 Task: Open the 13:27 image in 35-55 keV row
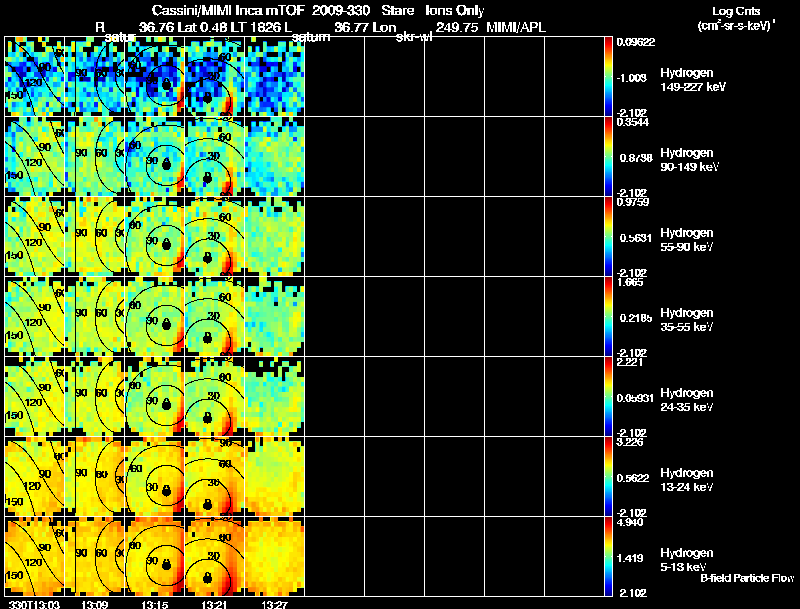[x=275, y=317]
